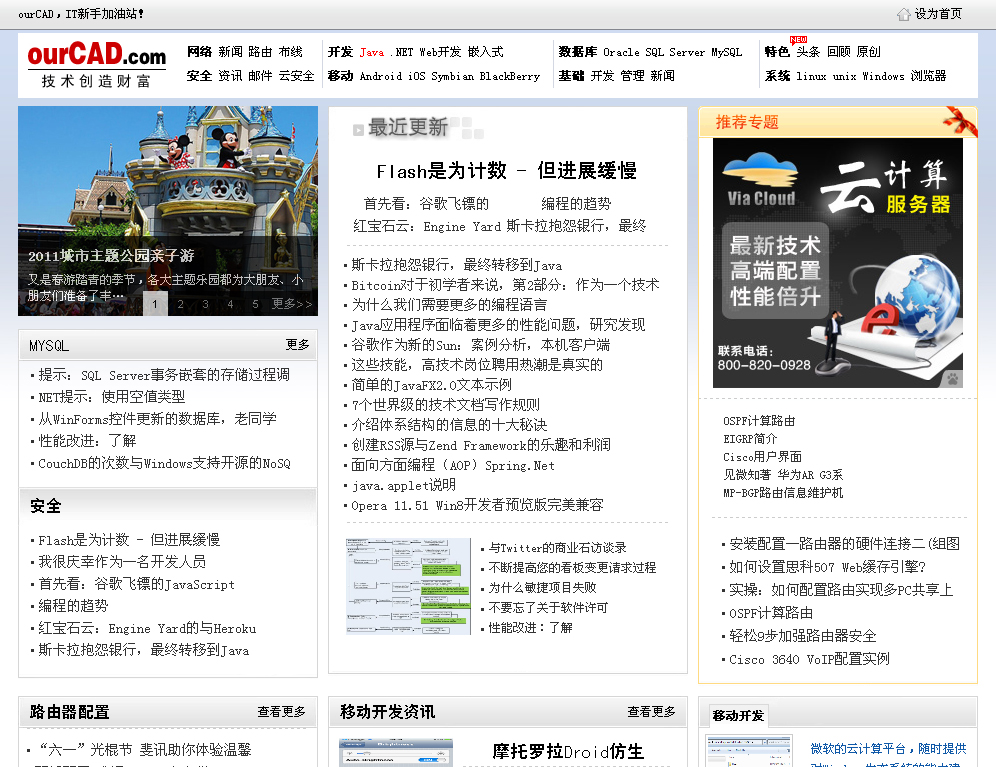Open 我很庆幸作为一名开发人员 article

tap(122, 562)
